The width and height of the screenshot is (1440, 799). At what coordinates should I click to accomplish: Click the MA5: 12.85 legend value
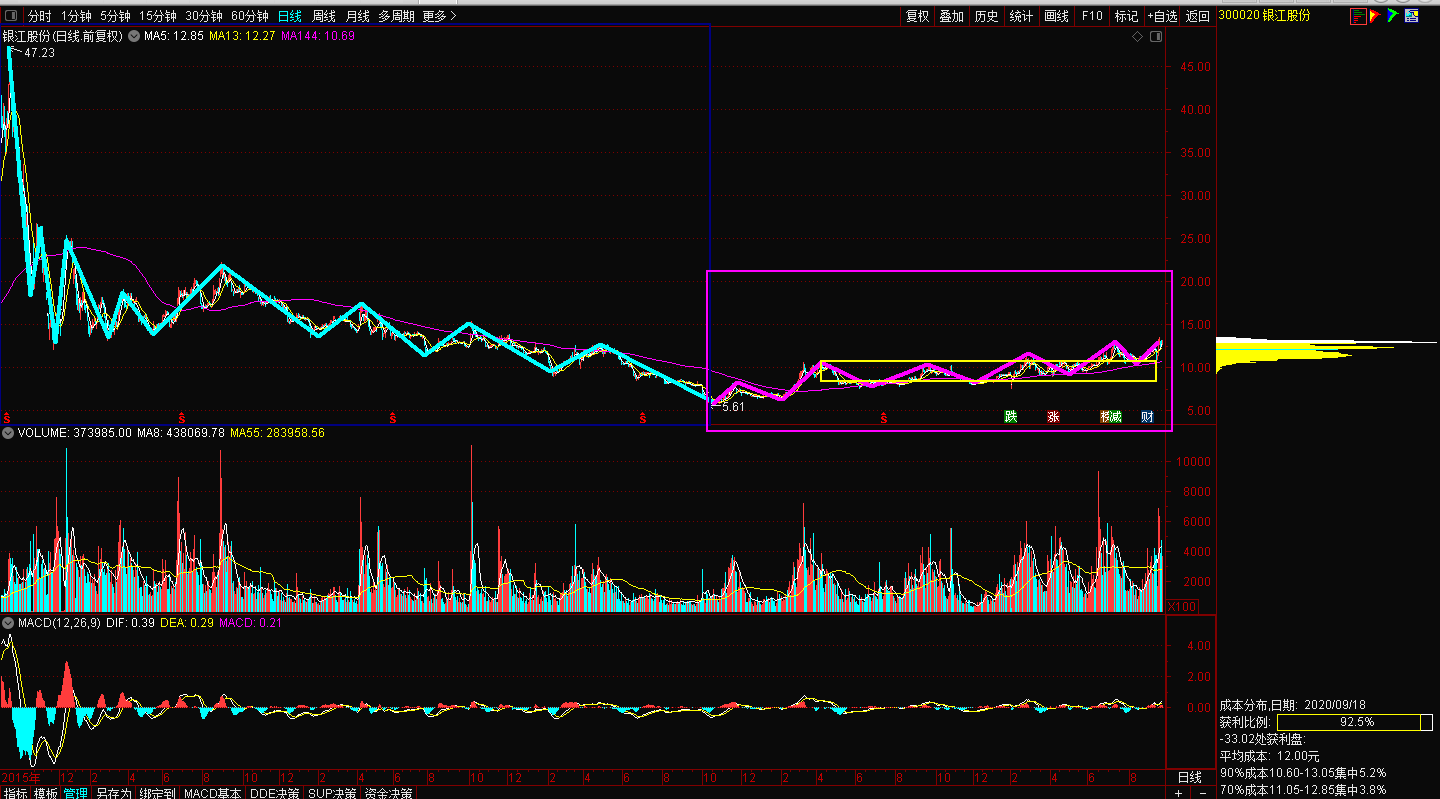[174, 36]
